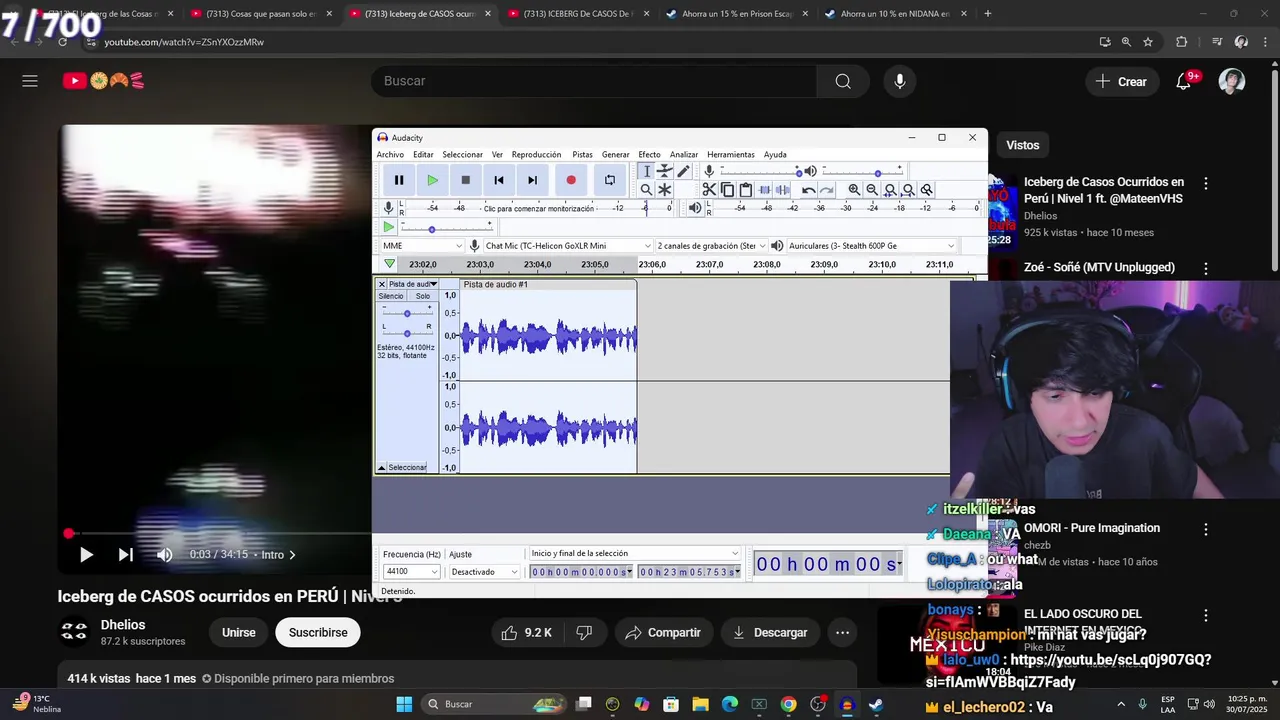Viewport: 1280px width, 720px height.
Task: Open Efecto menu in Audacity
Action: (649, 154)
